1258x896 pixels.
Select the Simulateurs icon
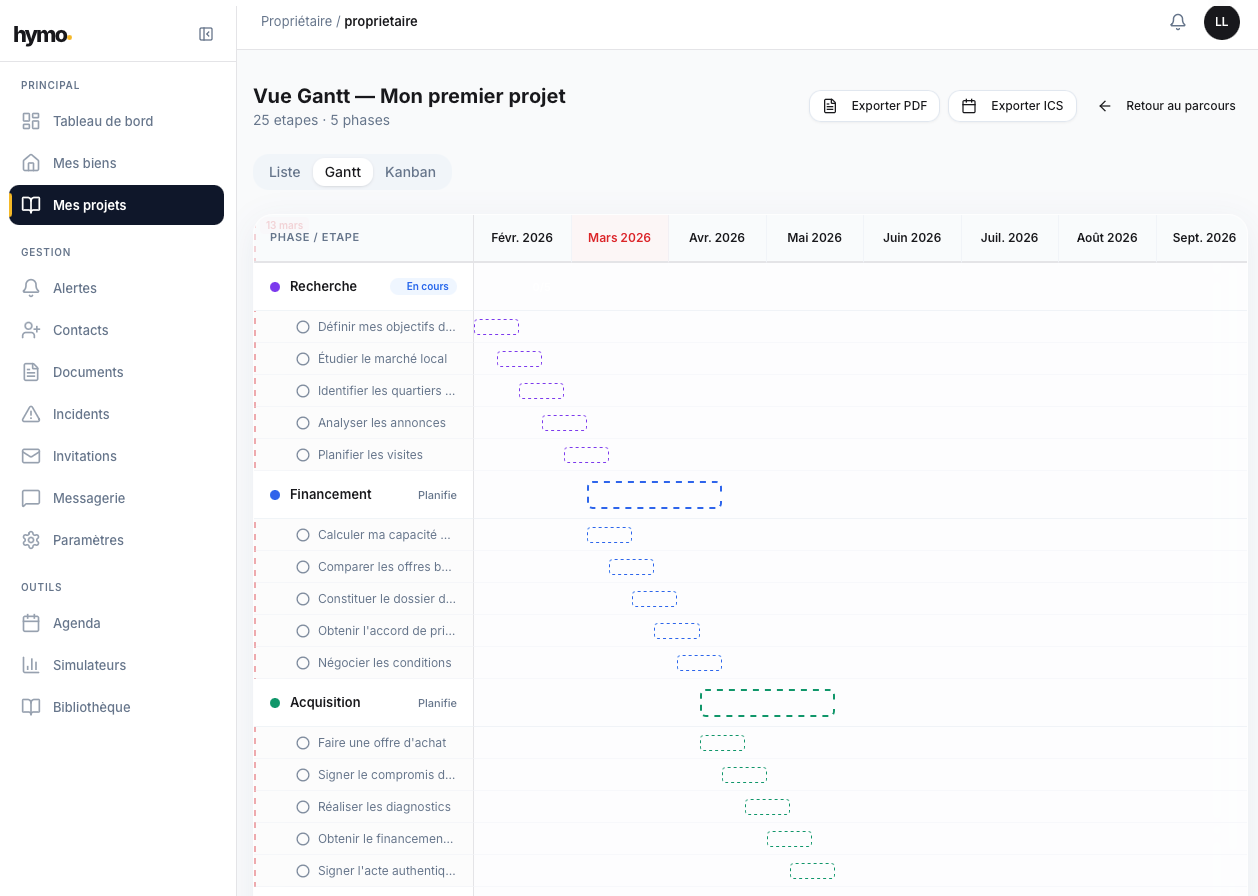click(x=30, y=665)
